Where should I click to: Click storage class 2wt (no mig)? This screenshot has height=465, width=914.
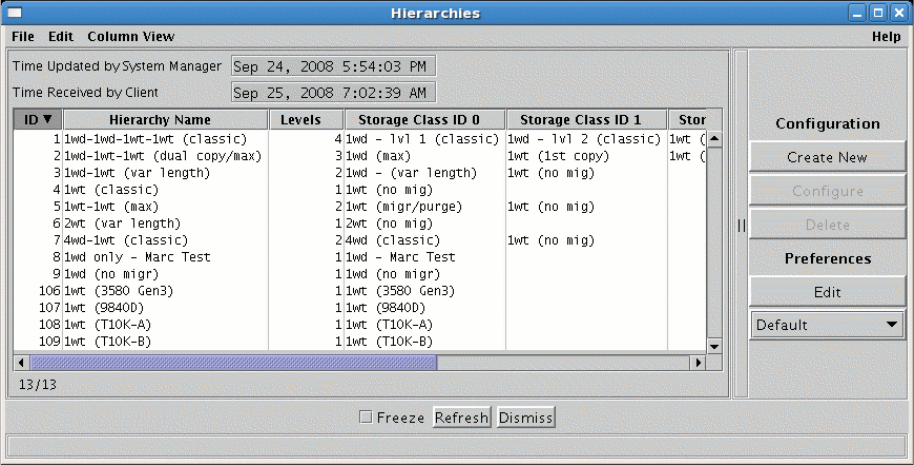tap(389, 224)
